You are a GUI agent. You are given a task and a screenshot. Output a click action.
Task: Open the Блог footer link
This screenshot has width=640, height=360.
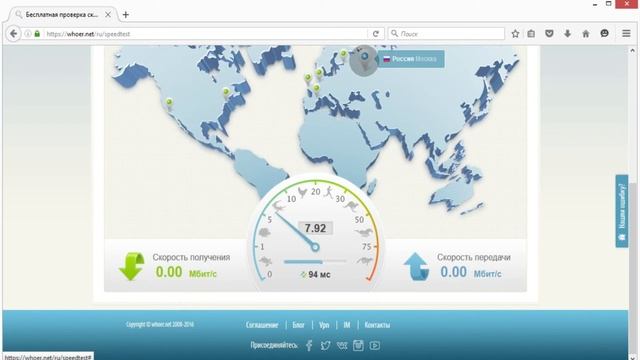tap(298, 325)
